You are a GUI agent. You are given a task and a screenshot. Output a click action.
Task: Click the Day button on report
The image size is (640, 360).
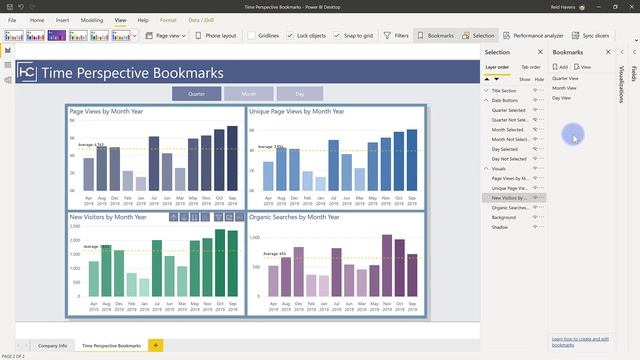coord(300,93)
